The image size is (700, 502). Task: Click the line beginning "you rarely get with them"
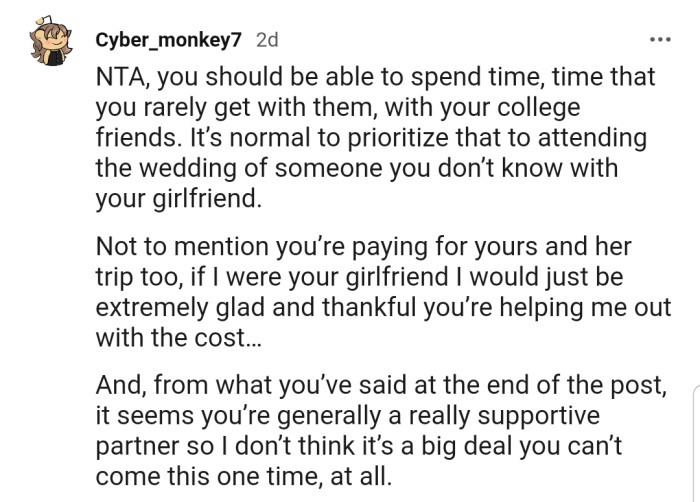click(337, 106)
